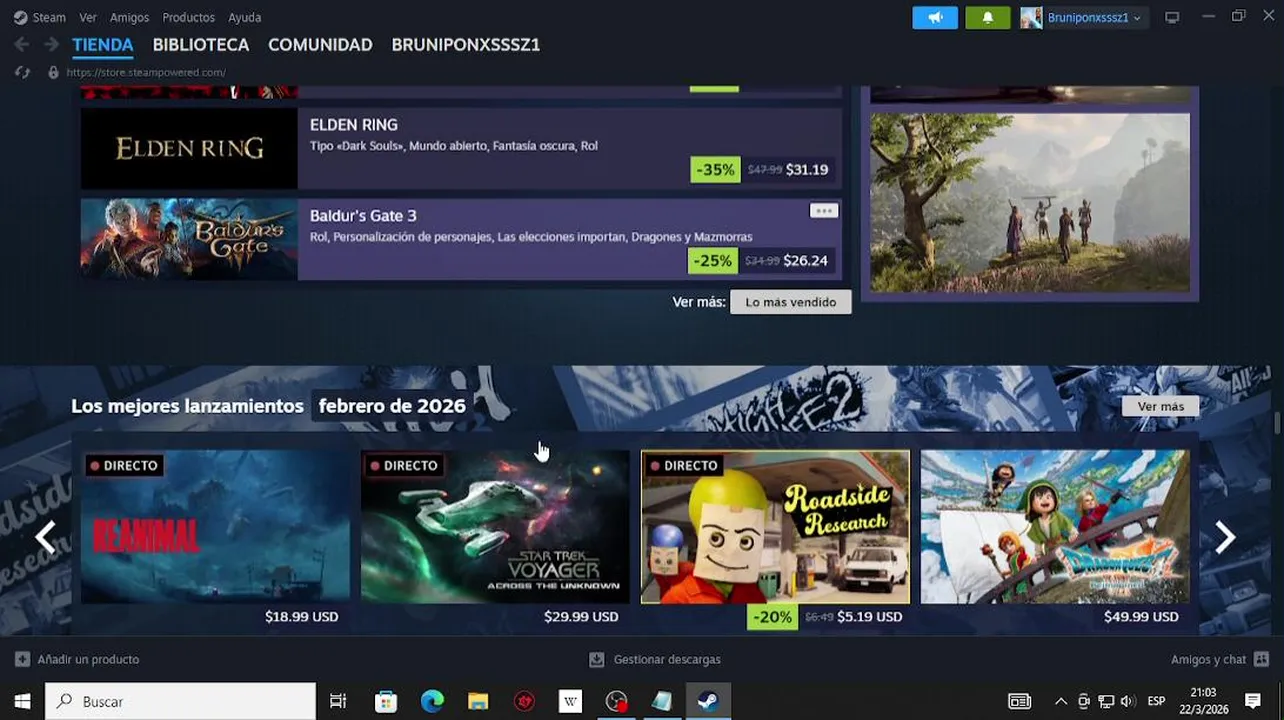The width and height of the screenshot is (1284, 720).
Task: Open Task View in the taskbar
Action: pyautogui.click(x=338, y=701)
